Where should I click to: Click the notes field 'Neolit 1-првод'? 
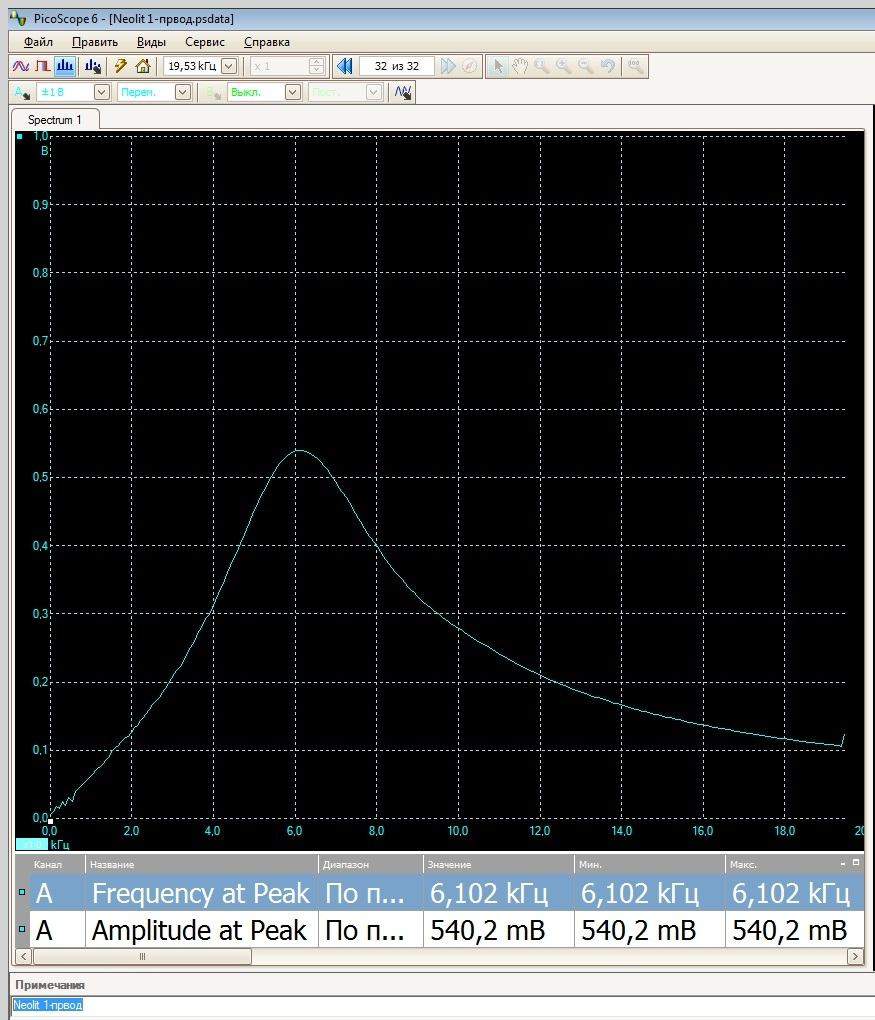[x=48, y=1004]
